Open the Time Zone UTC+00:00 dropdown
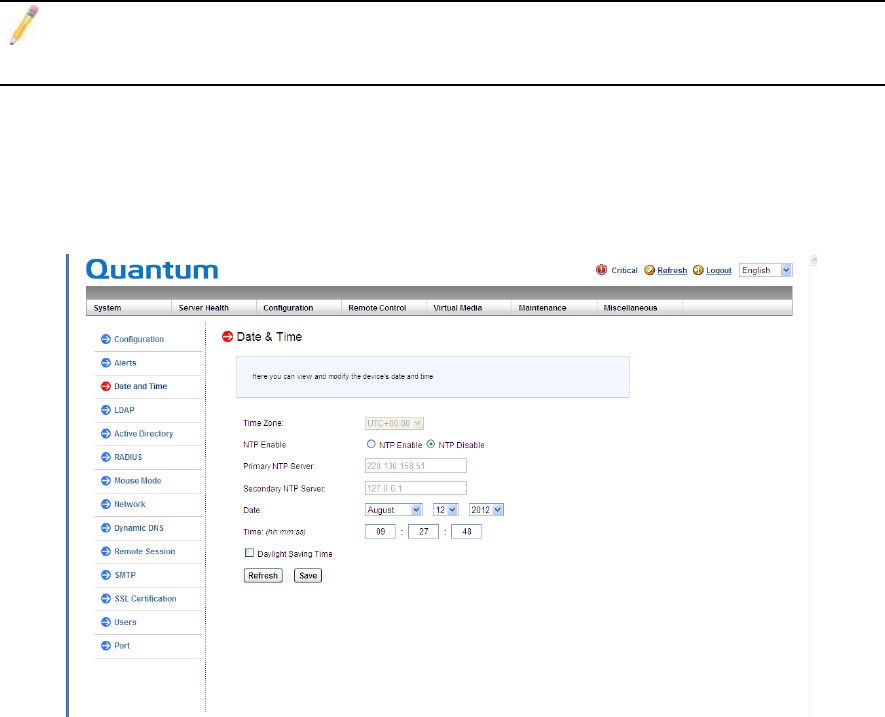885x717 pixels. [x=395, y=423]
